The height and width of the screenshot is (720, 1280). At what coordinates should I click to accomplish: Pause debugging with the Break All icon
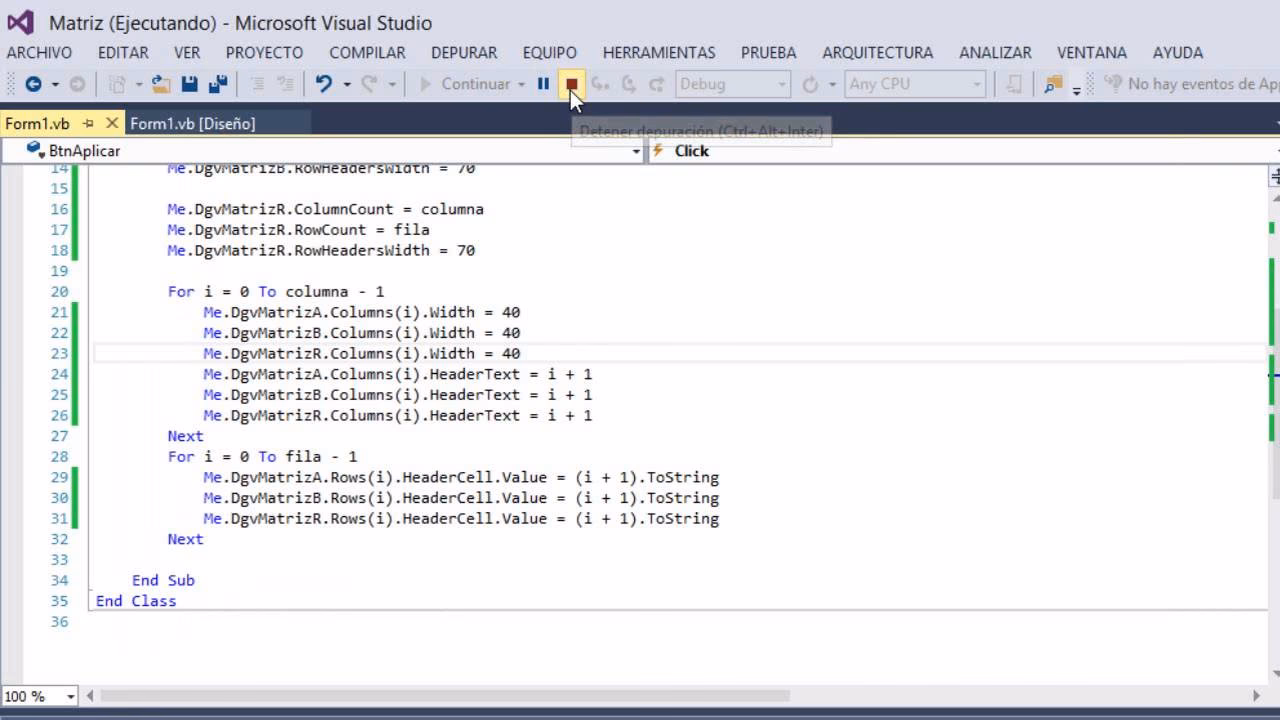[542, 84]
